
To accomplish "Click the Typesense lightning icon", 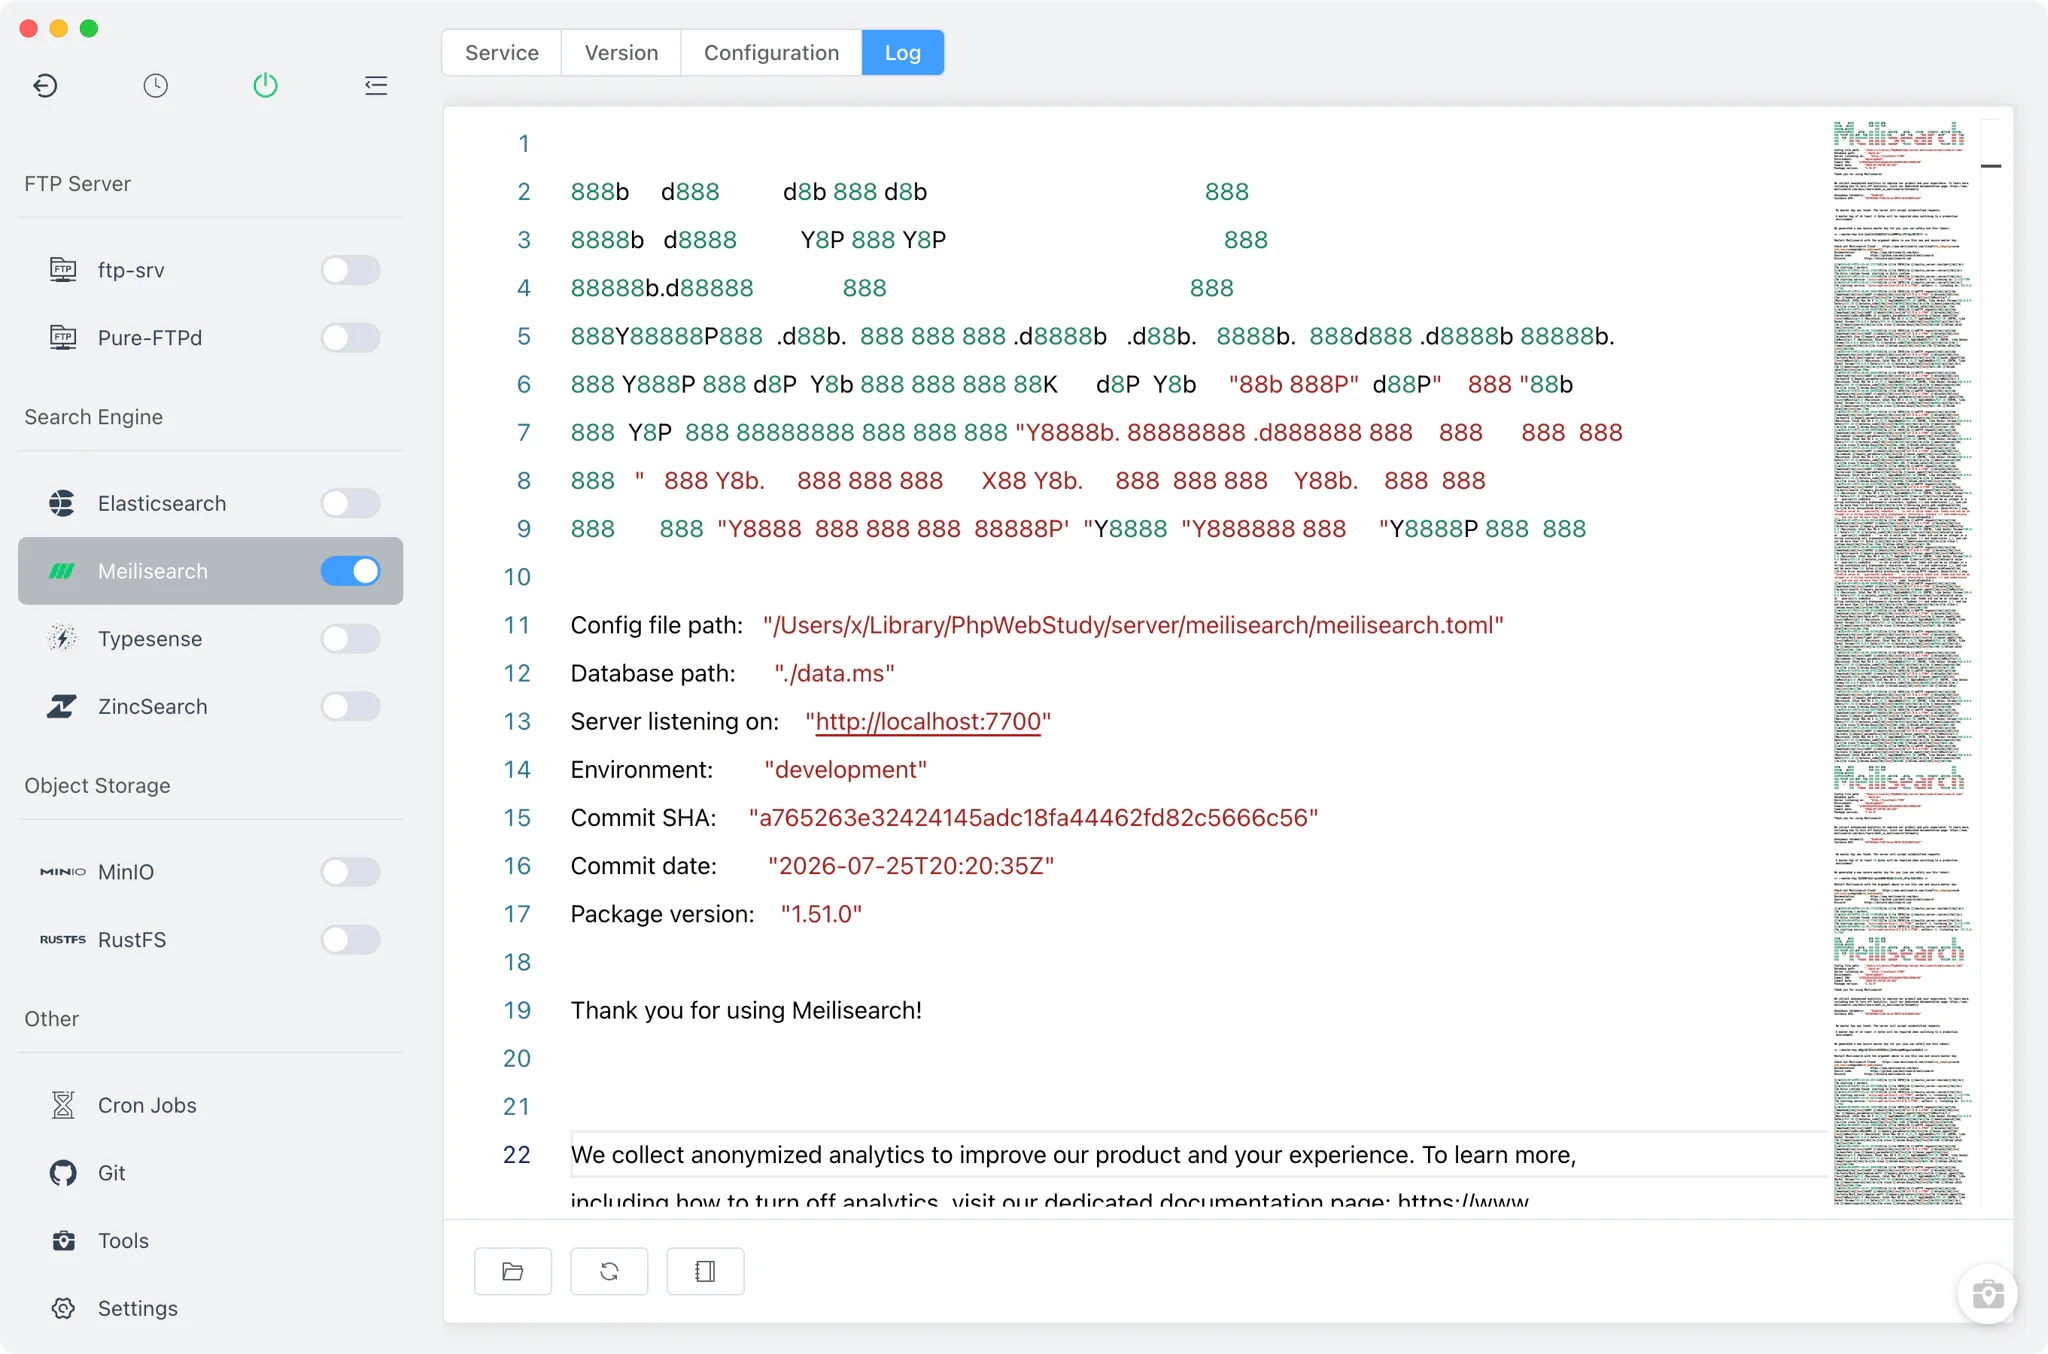I will point(62,638).
